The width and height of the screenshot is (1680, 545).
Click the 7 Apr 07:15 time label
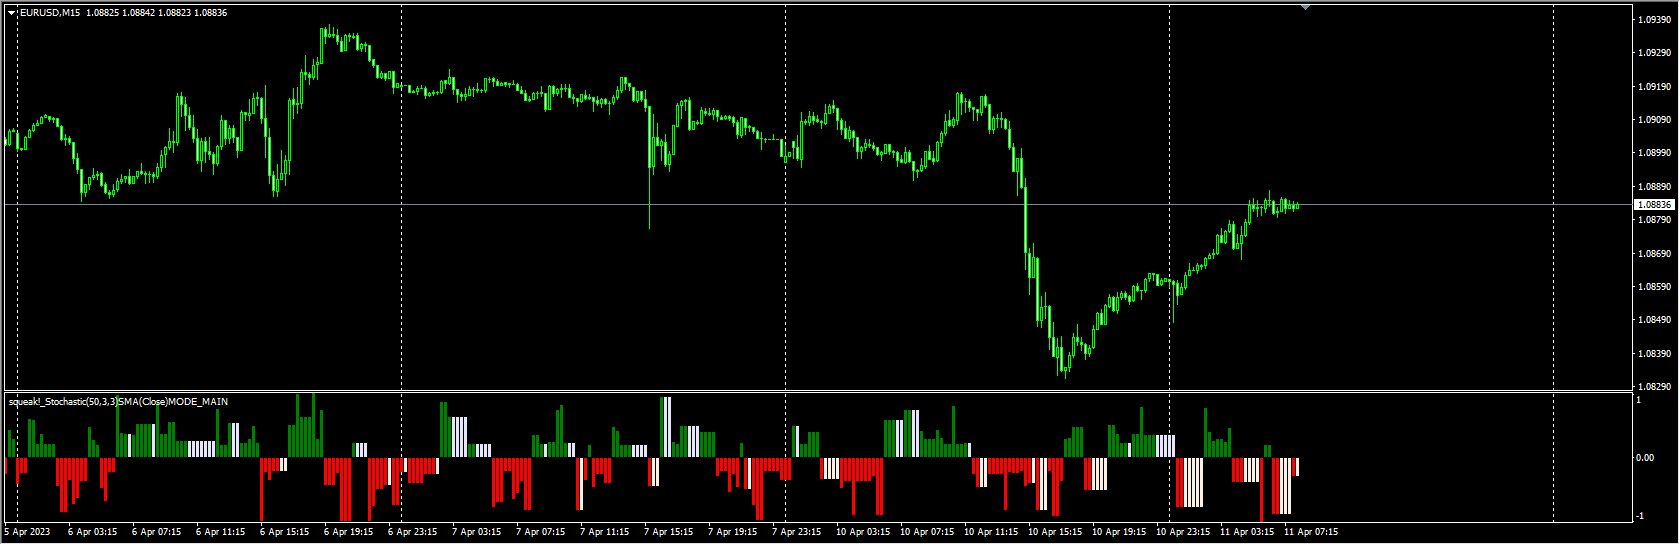click(540, 532)
